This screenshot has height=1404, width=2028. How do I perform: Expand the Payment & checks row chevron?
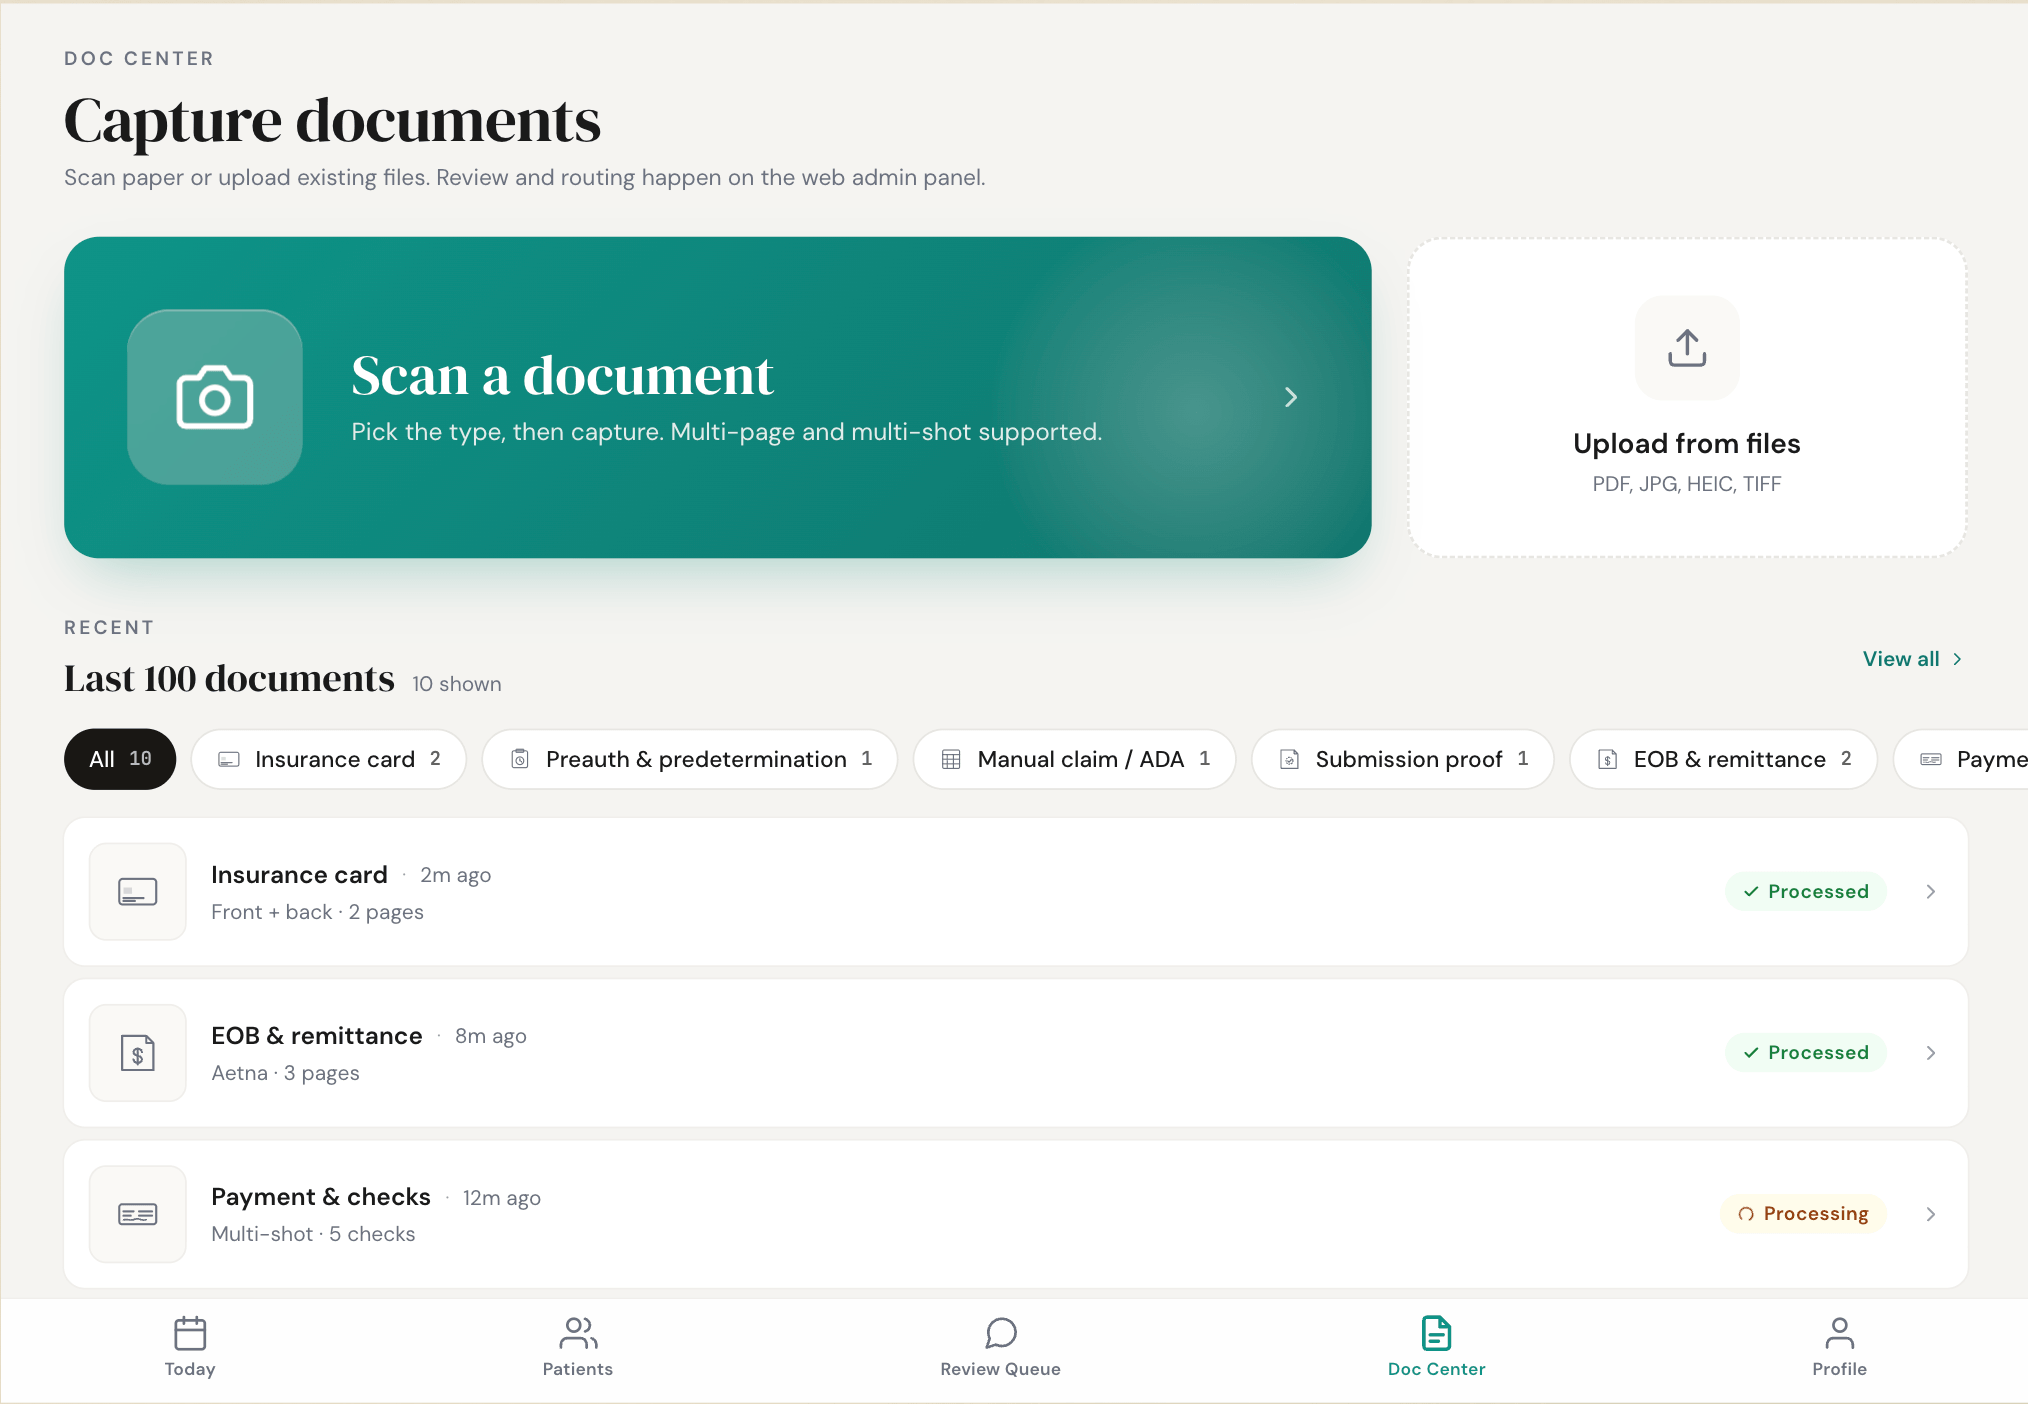tap(1931, 1214)
